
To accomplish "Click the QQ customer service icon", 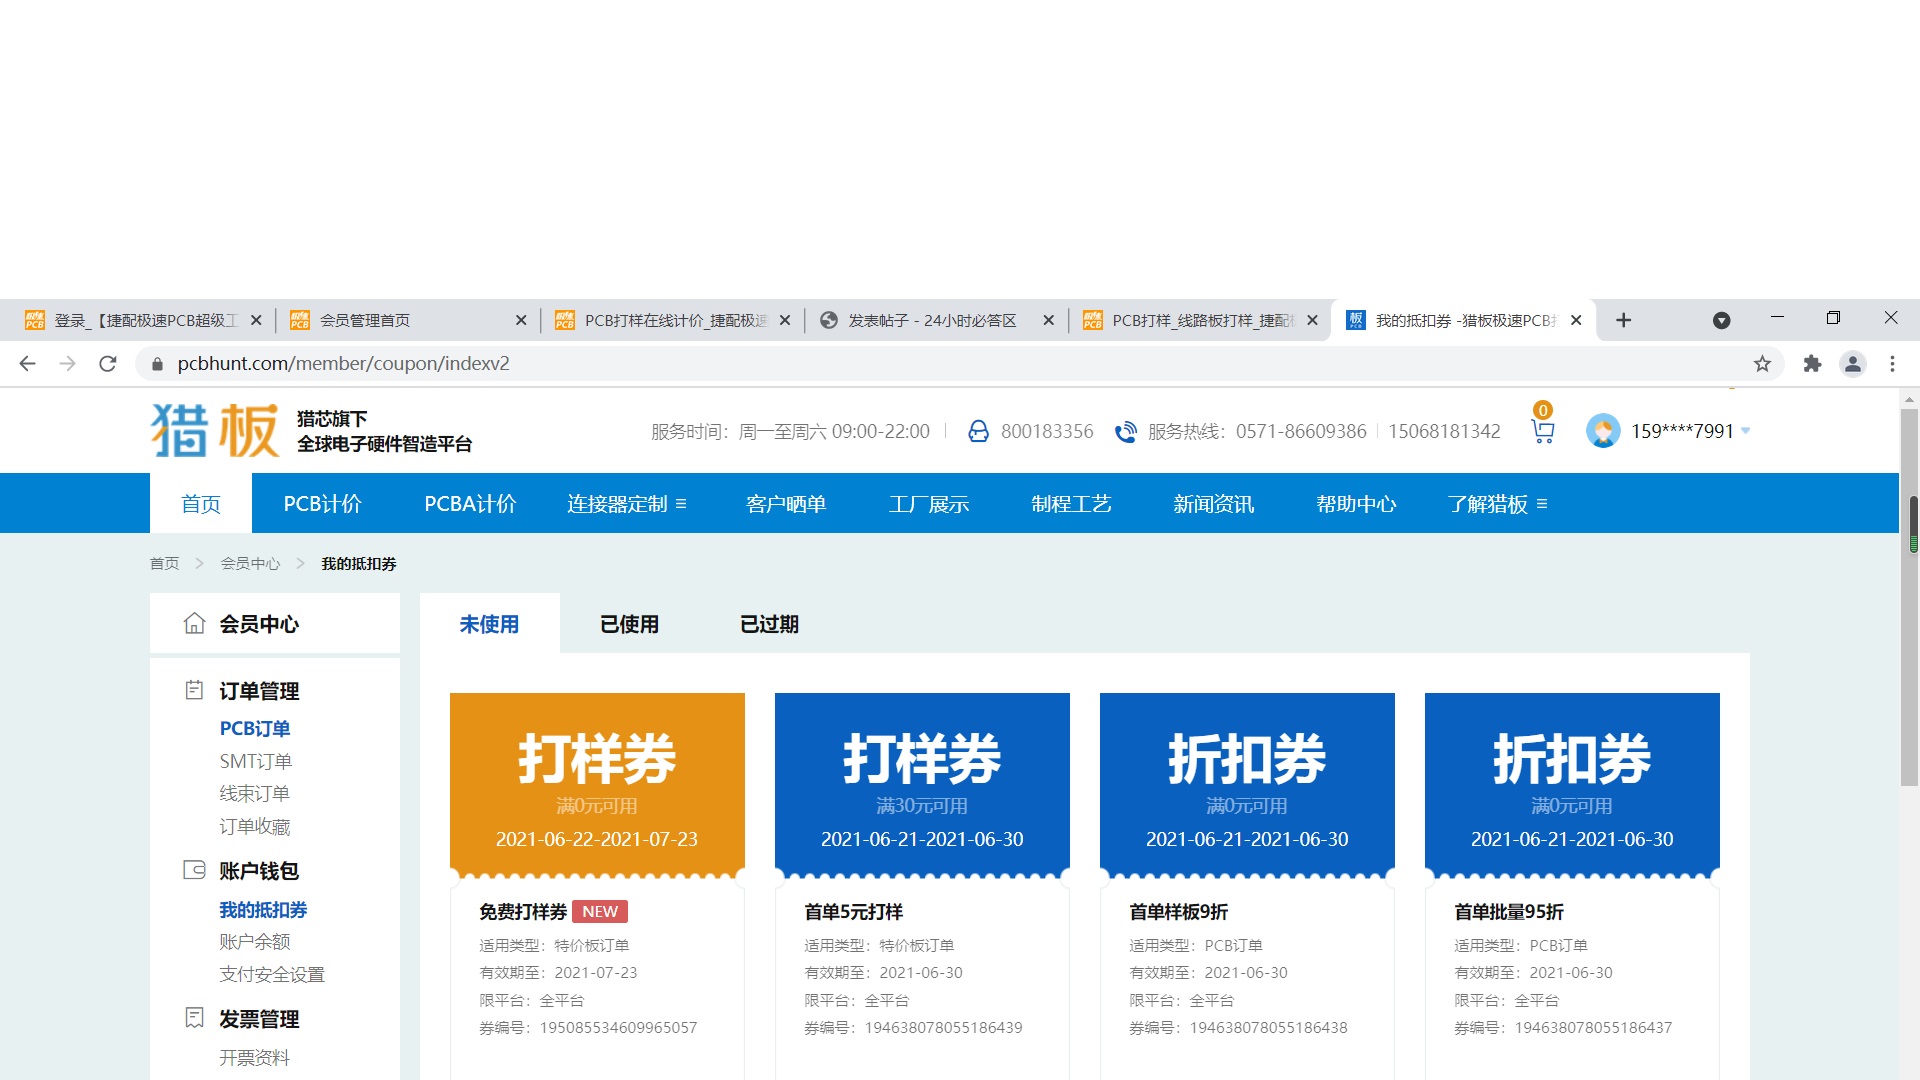I will [978, 431].
